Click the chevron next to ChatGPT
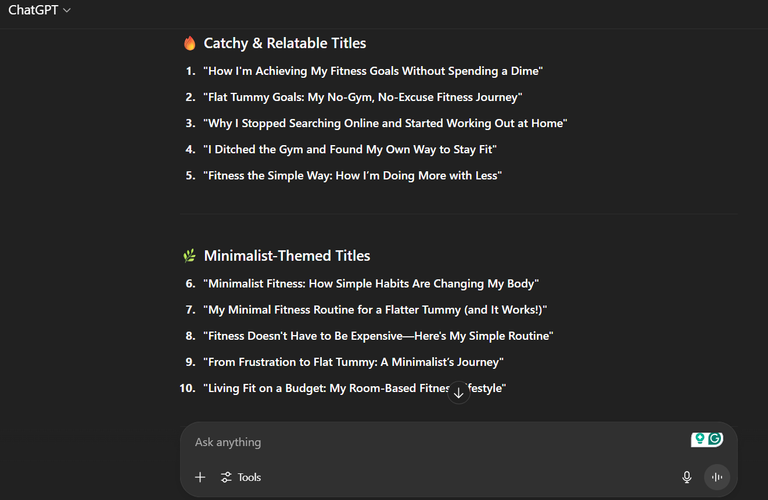 [x=67, y=10]
